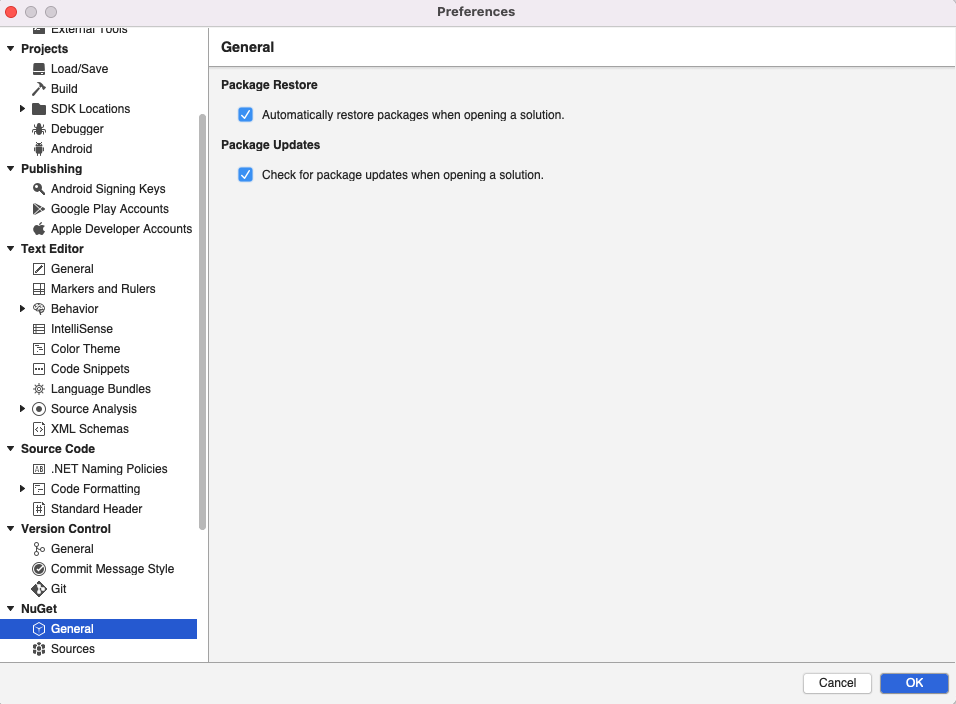
Task: Select the Debugger bug icon
Action: [37, 128]
